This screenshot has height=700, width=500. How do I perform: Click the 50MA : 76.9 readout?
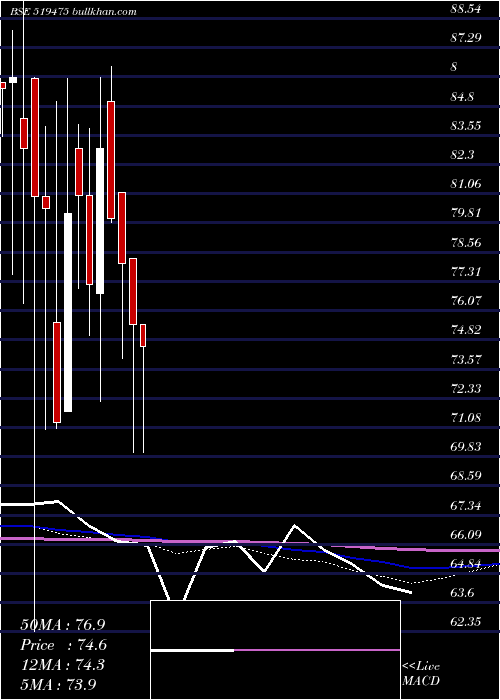pyautogui.click(x=63, y=624)
